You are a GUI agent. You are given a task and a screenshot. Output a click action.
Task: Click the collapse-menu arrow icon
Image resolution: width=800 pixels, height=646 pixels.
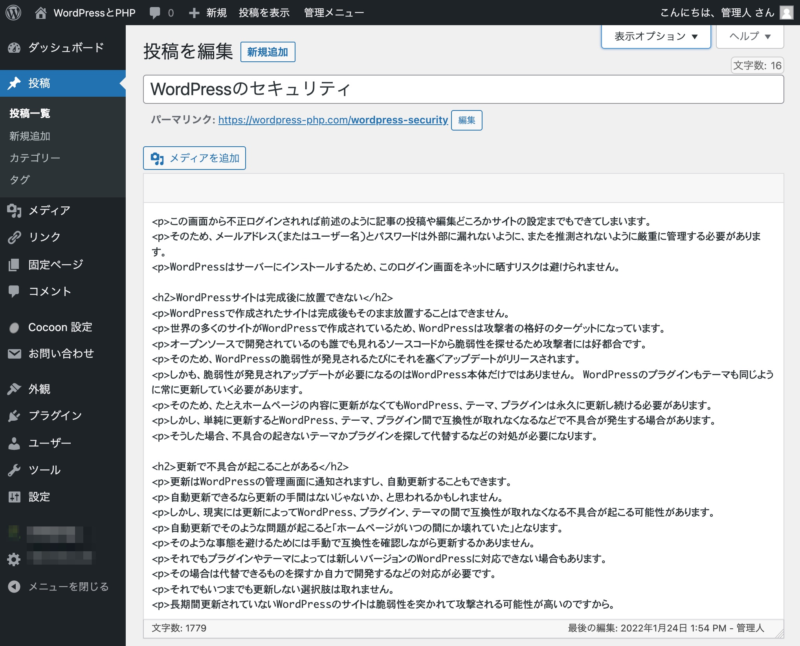(x=14, y=587)
